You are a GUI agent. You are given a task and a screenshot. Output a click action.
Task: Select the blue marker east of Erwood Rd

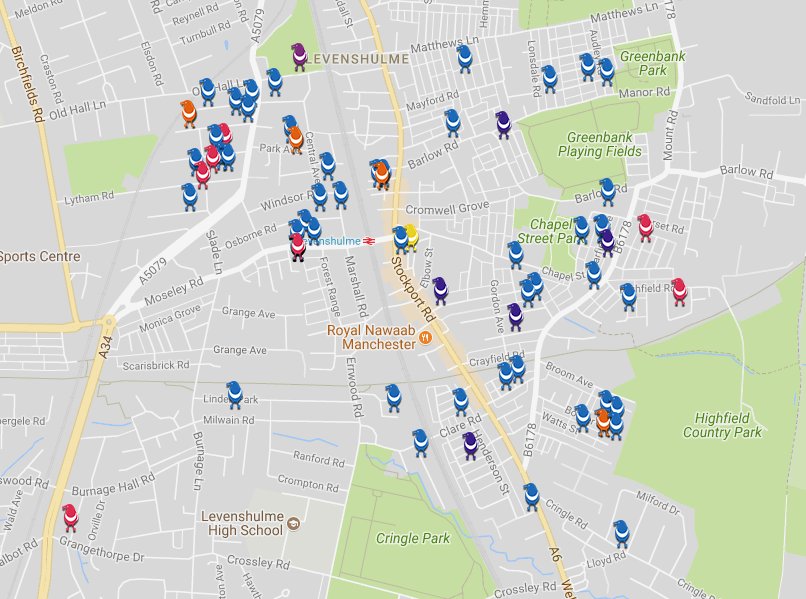point(393,397)
